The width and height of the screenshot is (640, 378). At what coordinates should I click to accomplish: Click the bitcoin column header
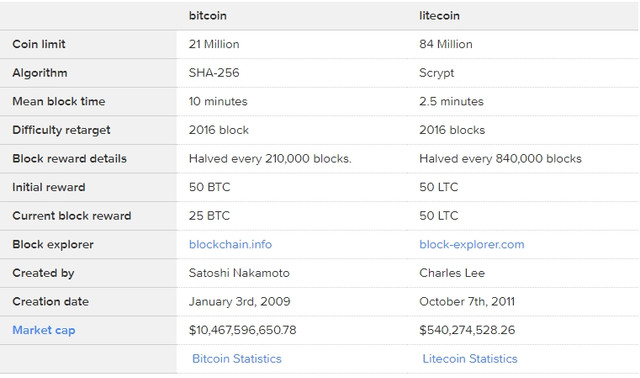[208, 16]
